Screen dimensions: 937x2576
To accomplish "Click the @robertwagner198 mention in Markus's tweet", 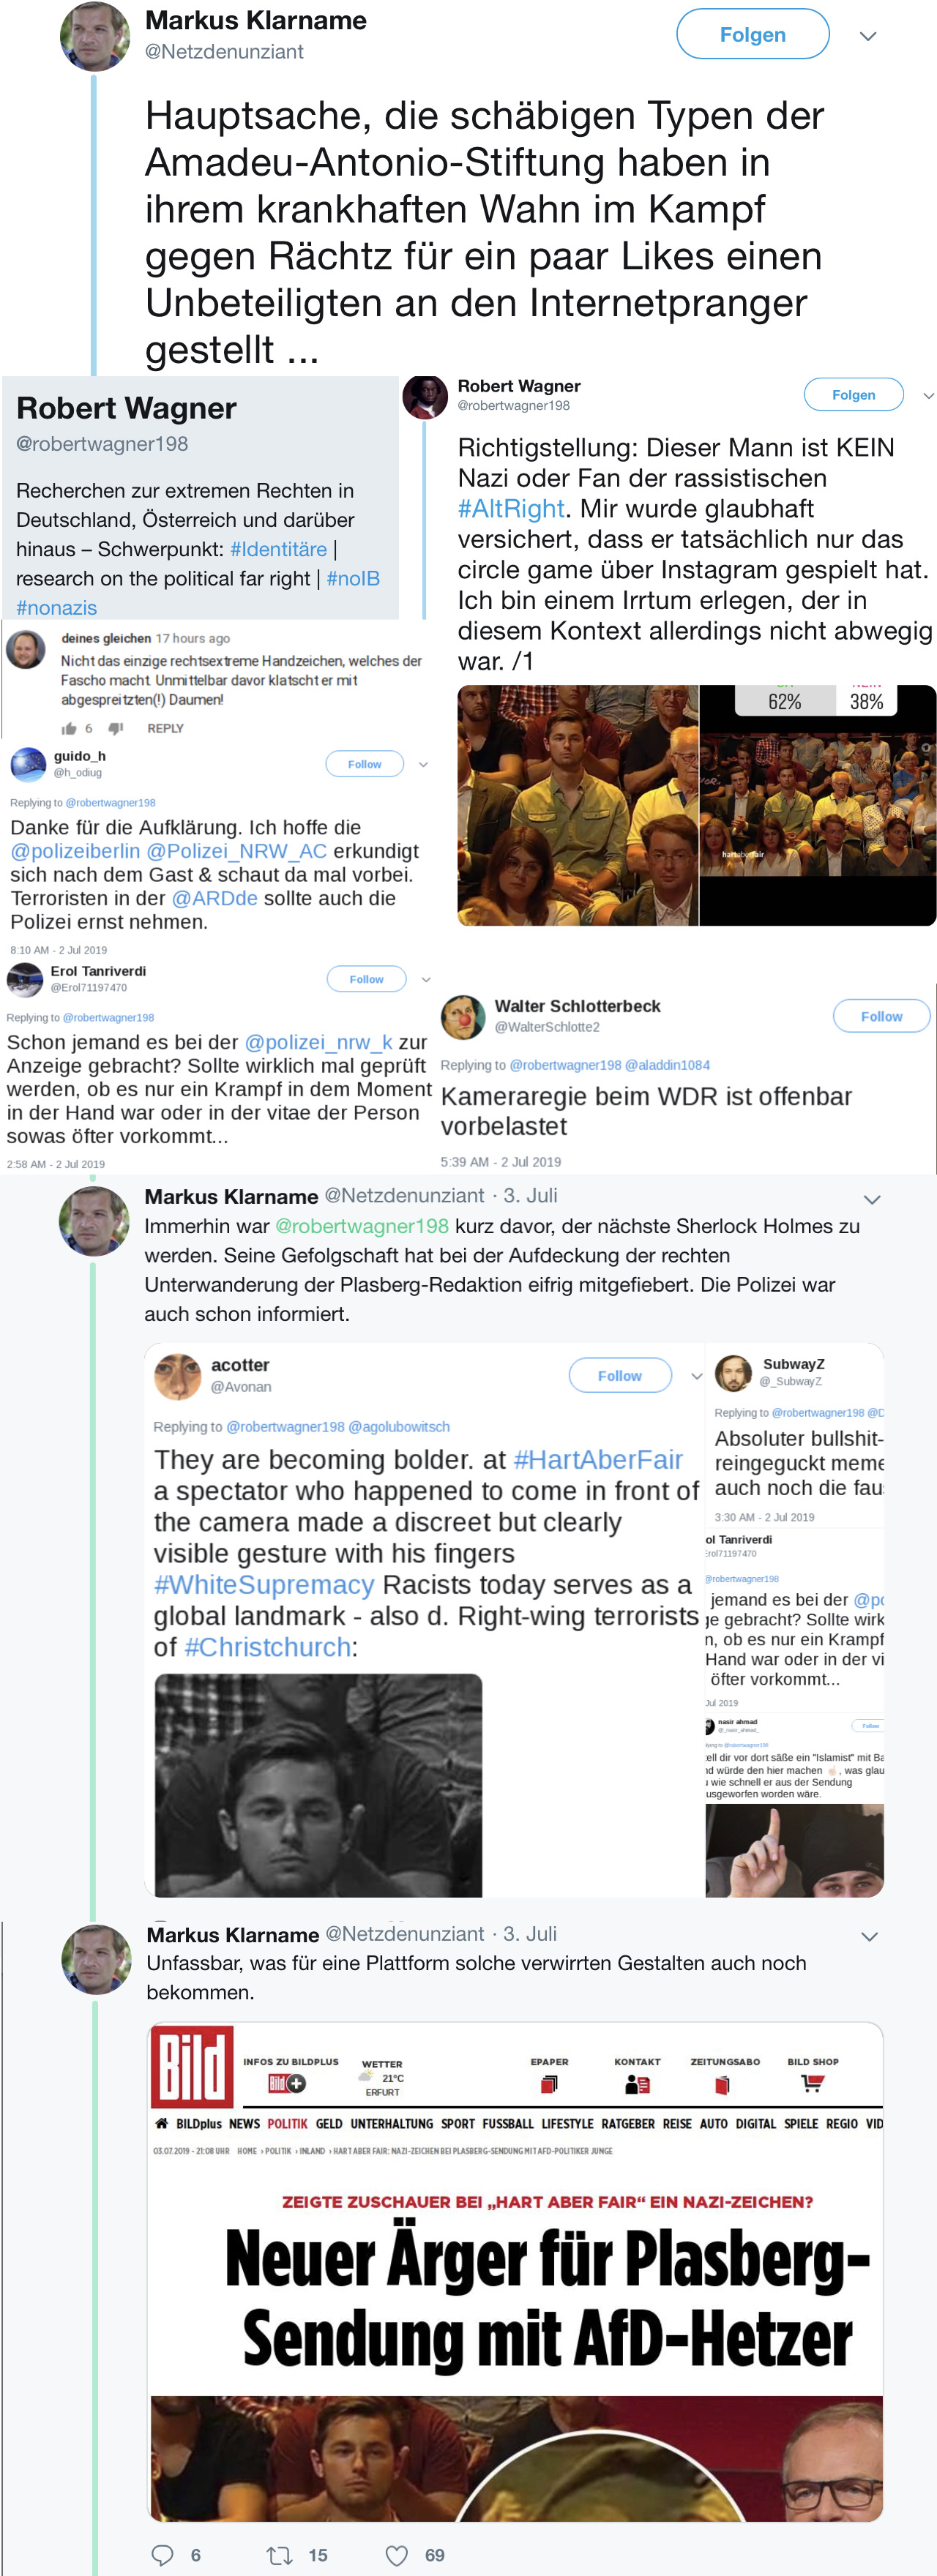I will coord(362,1226).
